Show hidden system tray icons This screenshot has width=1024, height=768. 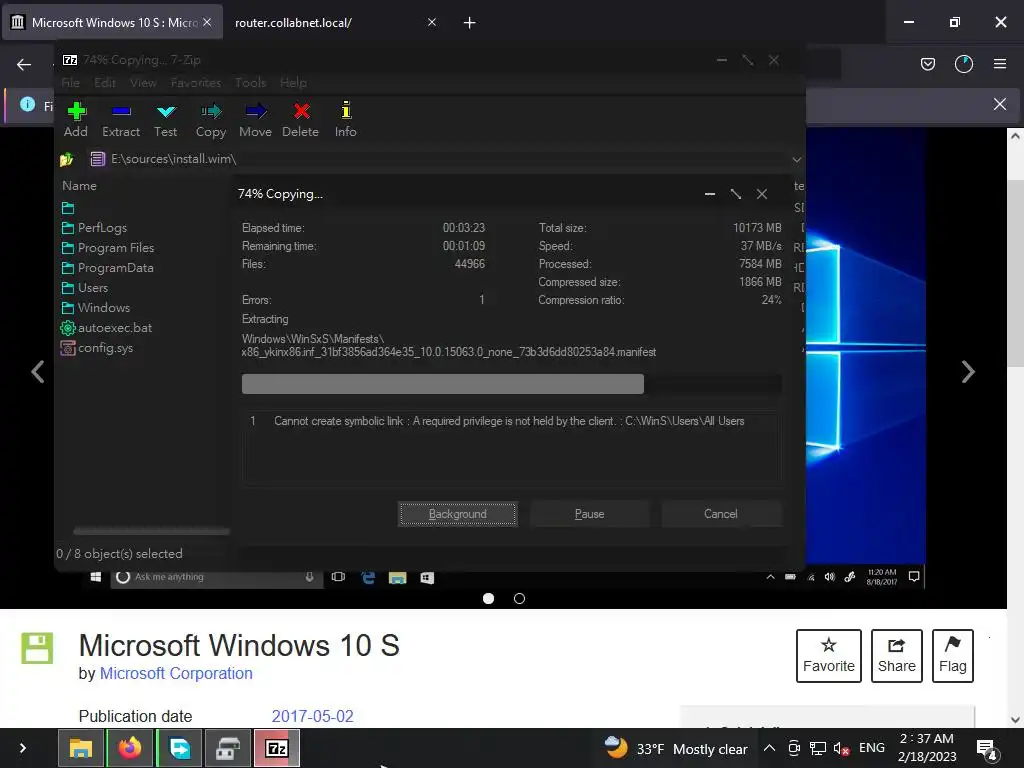pyautogui.click(x=769, y=748)
